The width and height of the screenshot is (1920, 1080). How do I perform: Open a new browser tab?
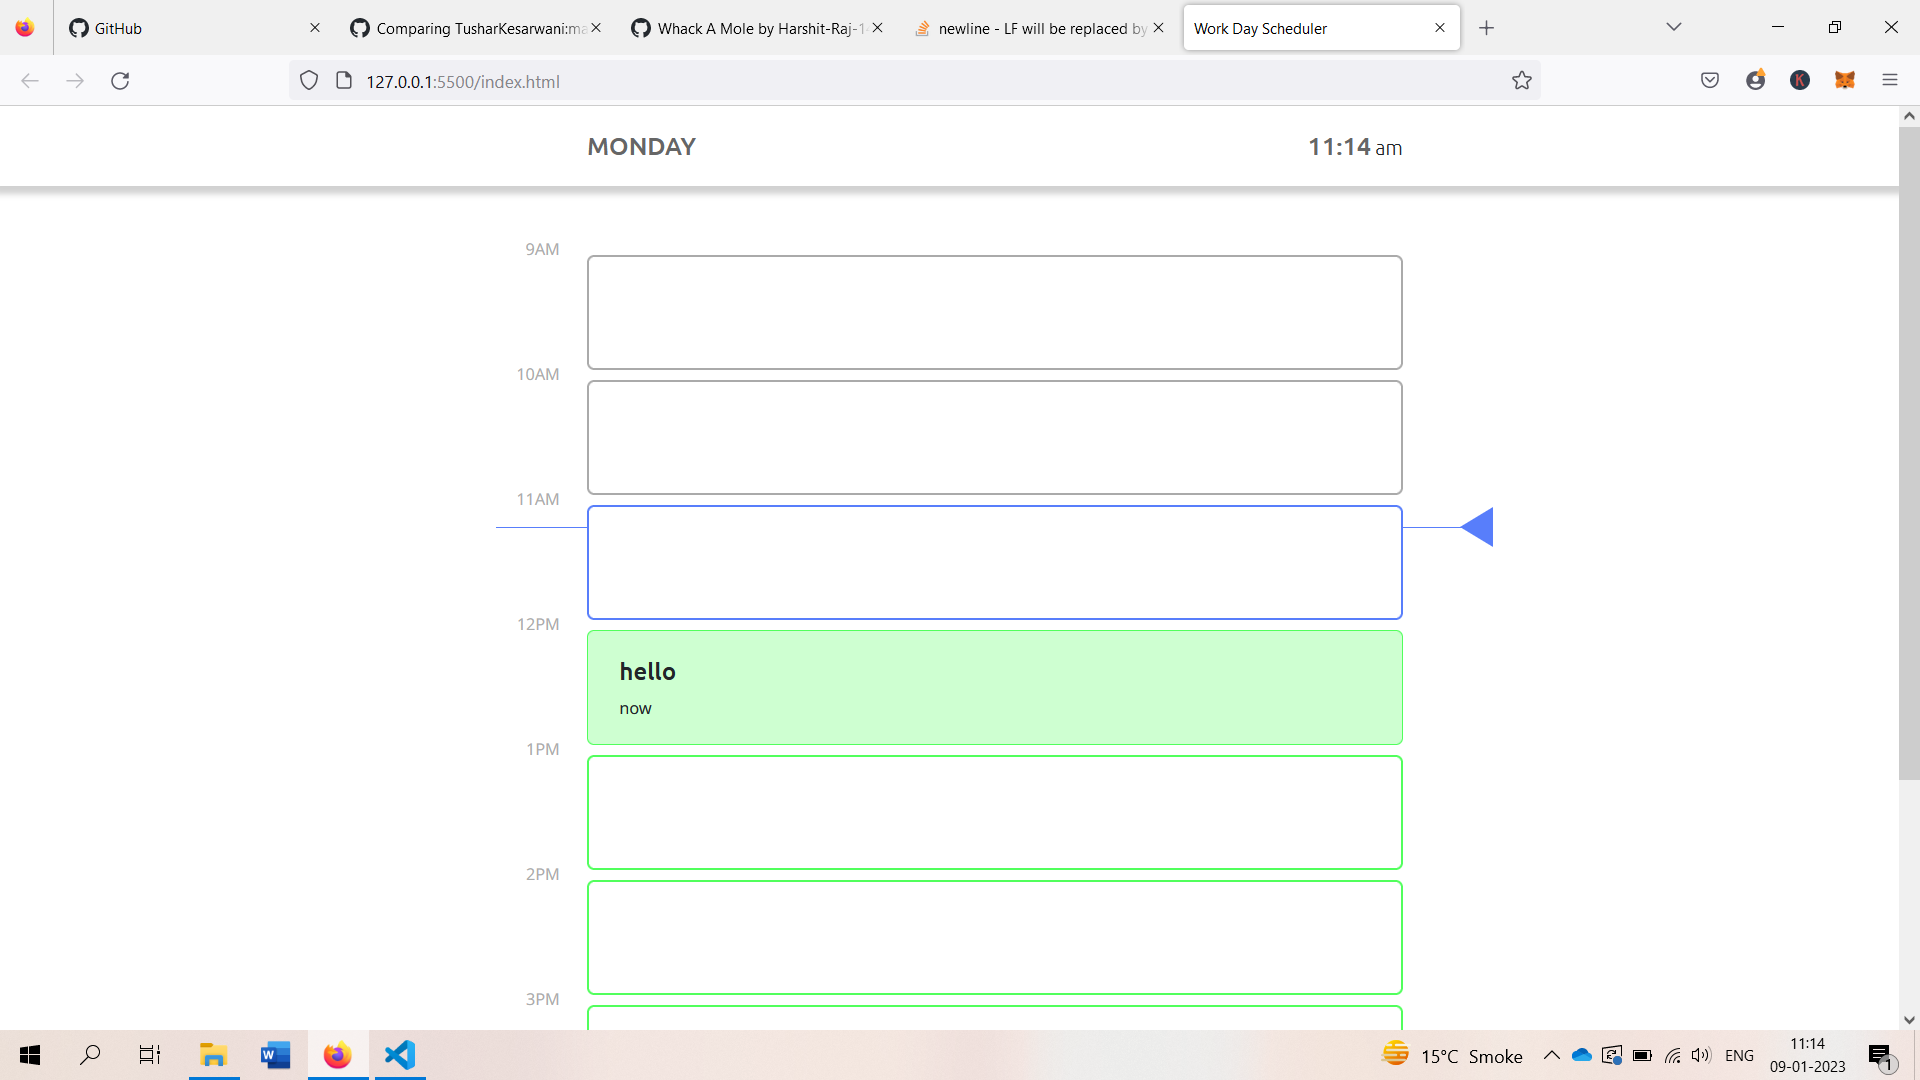(1487, 28)
